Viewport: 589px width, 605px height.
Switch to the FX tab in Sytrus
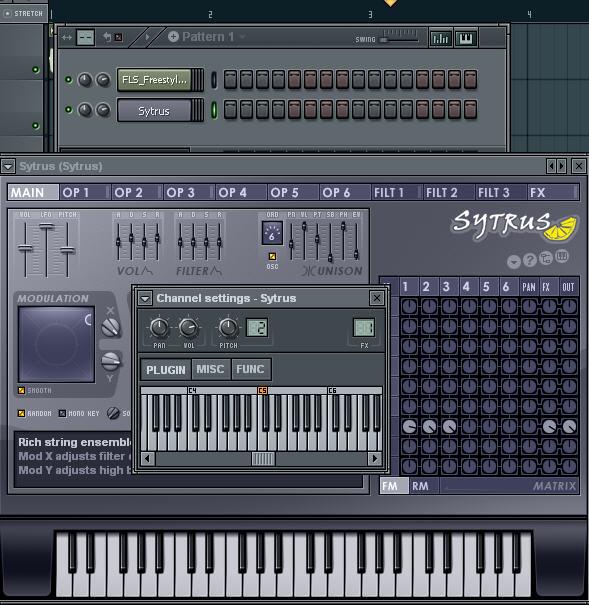click(x=553, y=193)
